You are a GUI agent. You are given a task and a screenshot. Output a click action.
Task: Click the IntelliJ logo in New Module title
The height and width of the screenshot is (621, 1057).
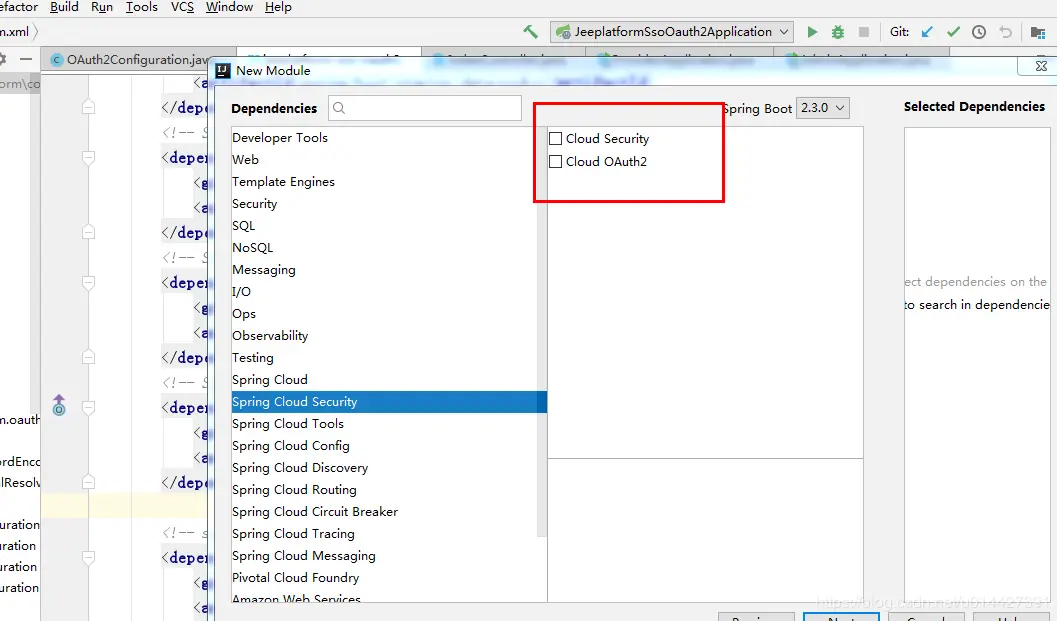[222, 70]
